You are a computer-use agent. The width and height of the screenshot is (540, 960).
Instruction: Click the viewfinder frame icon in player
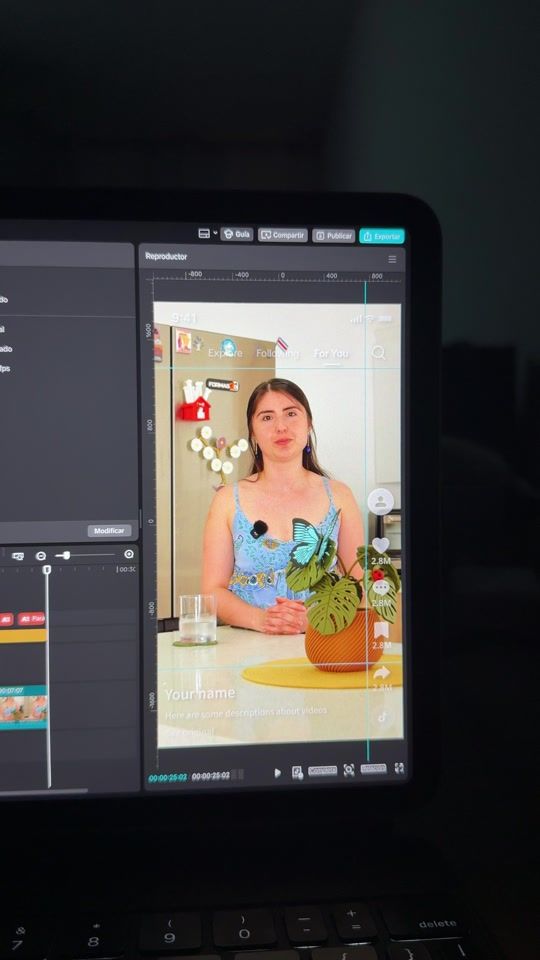click(x=349, y=770)
